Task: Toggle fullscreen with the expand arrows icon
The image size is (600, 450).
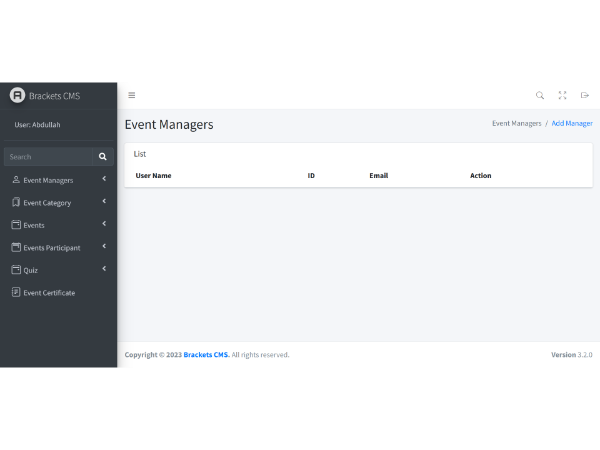Action: point(562,95)
